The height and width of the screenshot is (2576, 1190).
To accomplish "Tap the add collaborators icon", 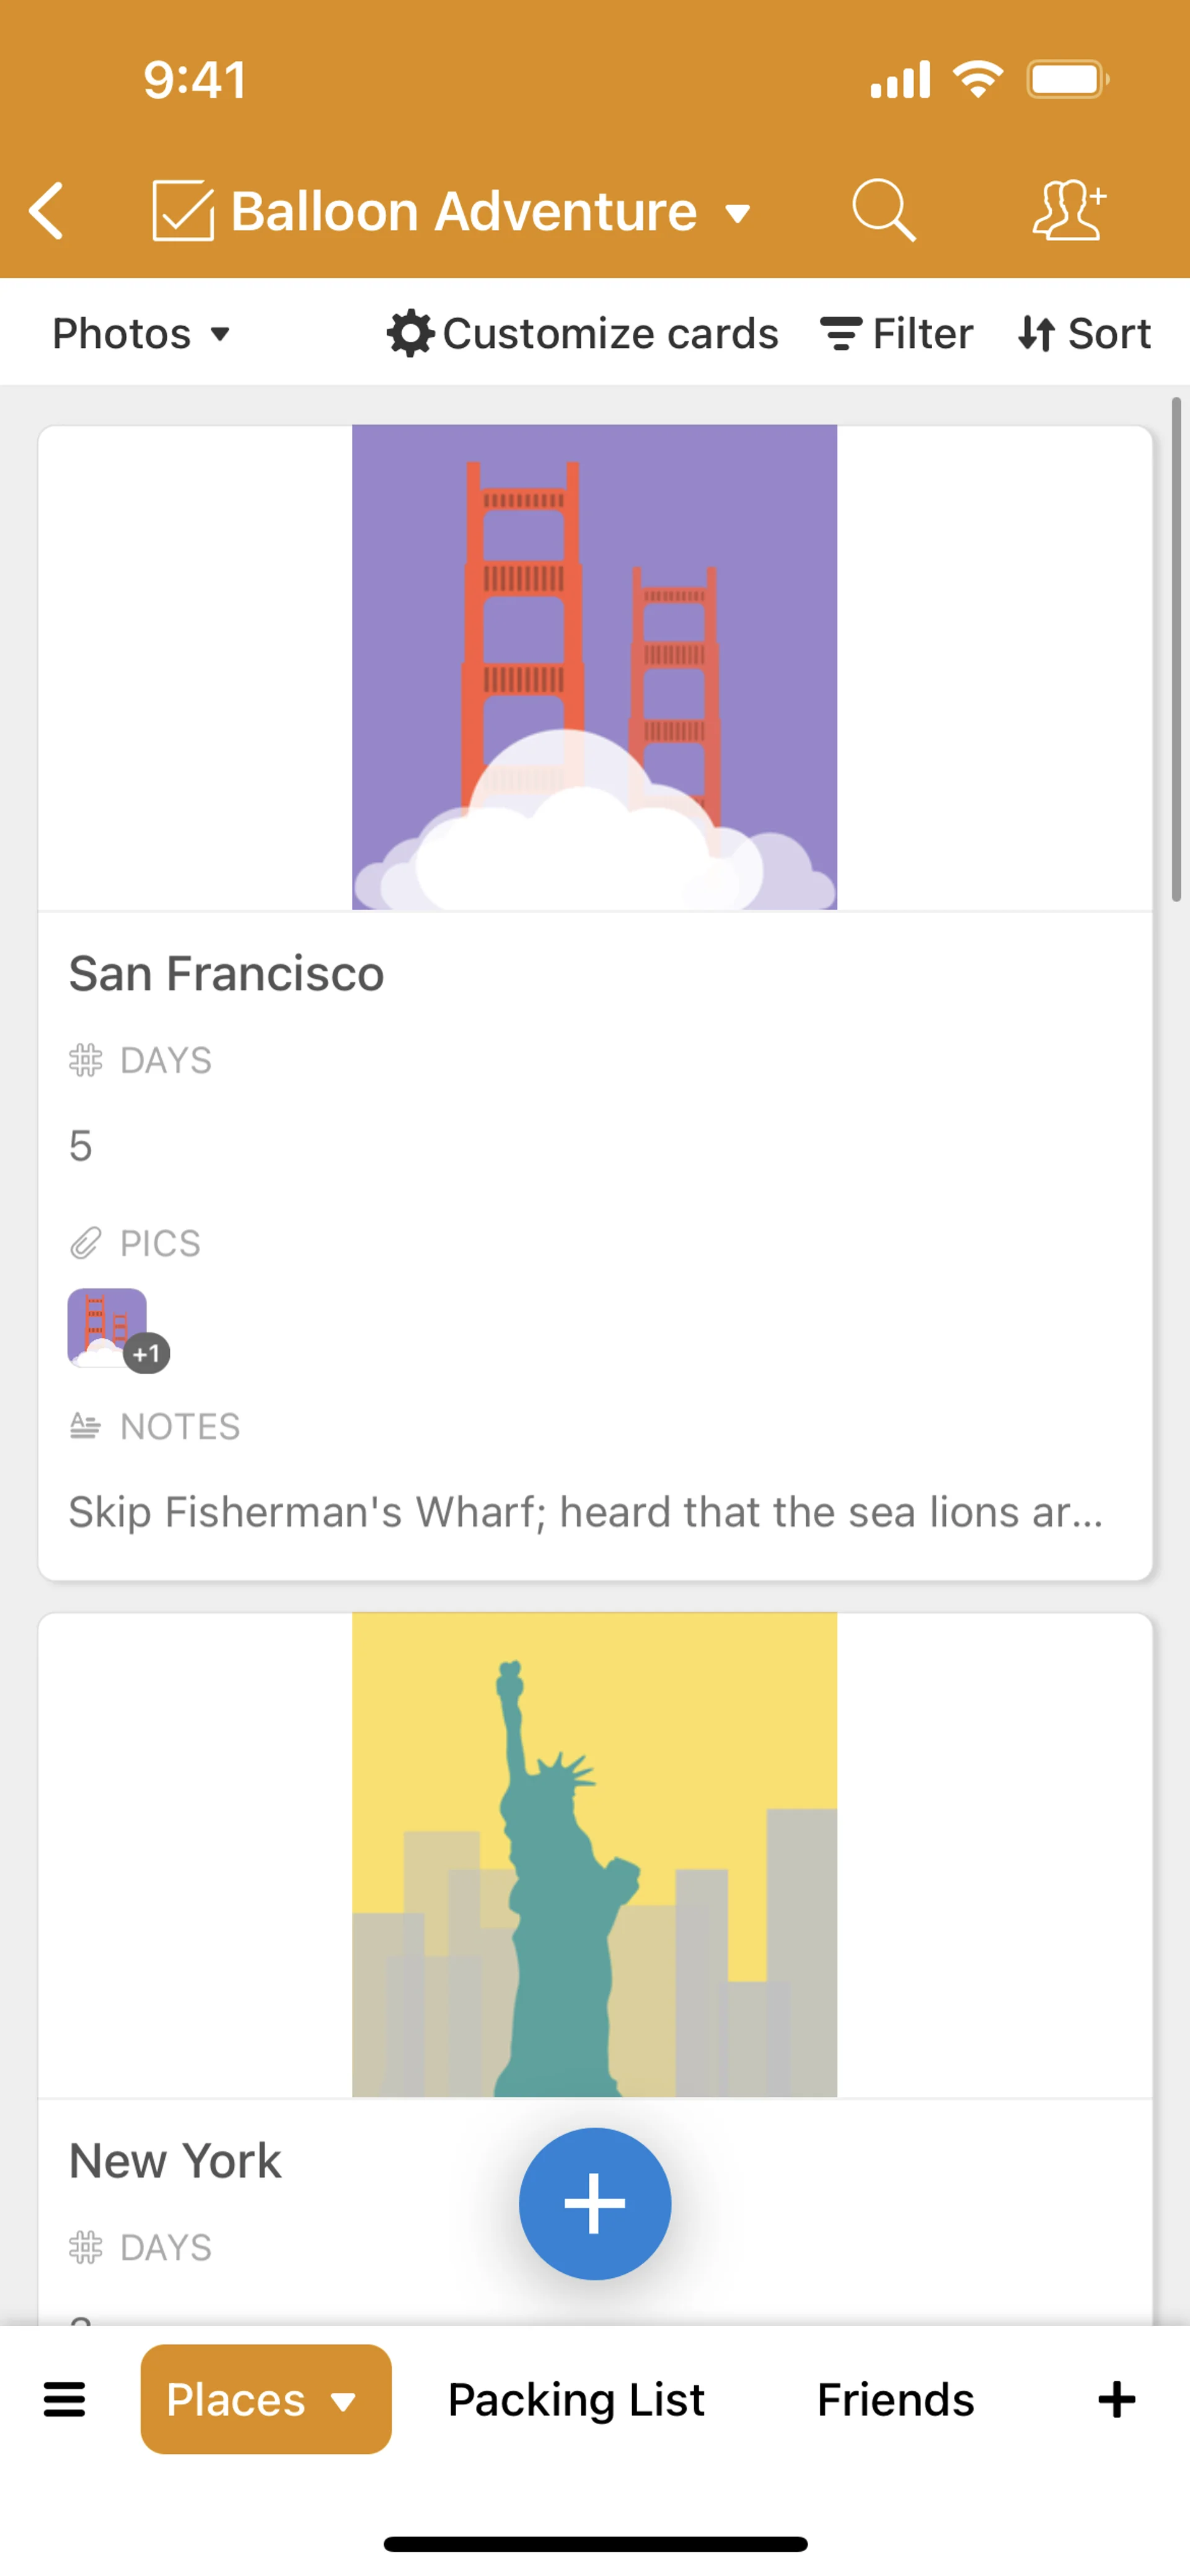I will [1068, 210].
